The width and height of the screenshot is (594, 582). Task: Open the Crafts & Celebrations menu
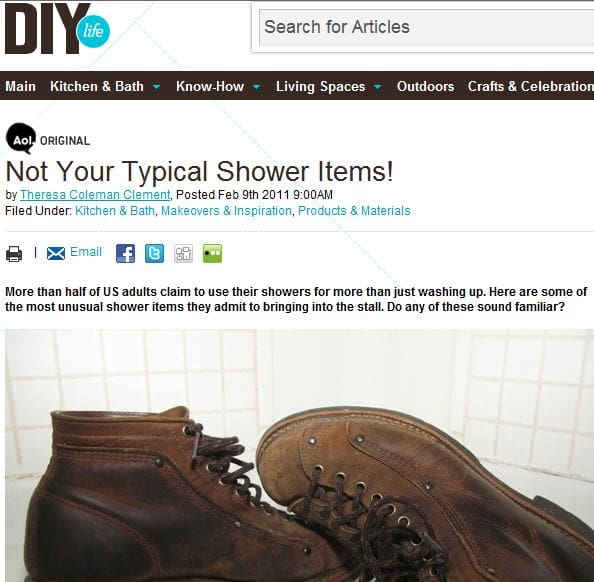[x=530, y=86]
